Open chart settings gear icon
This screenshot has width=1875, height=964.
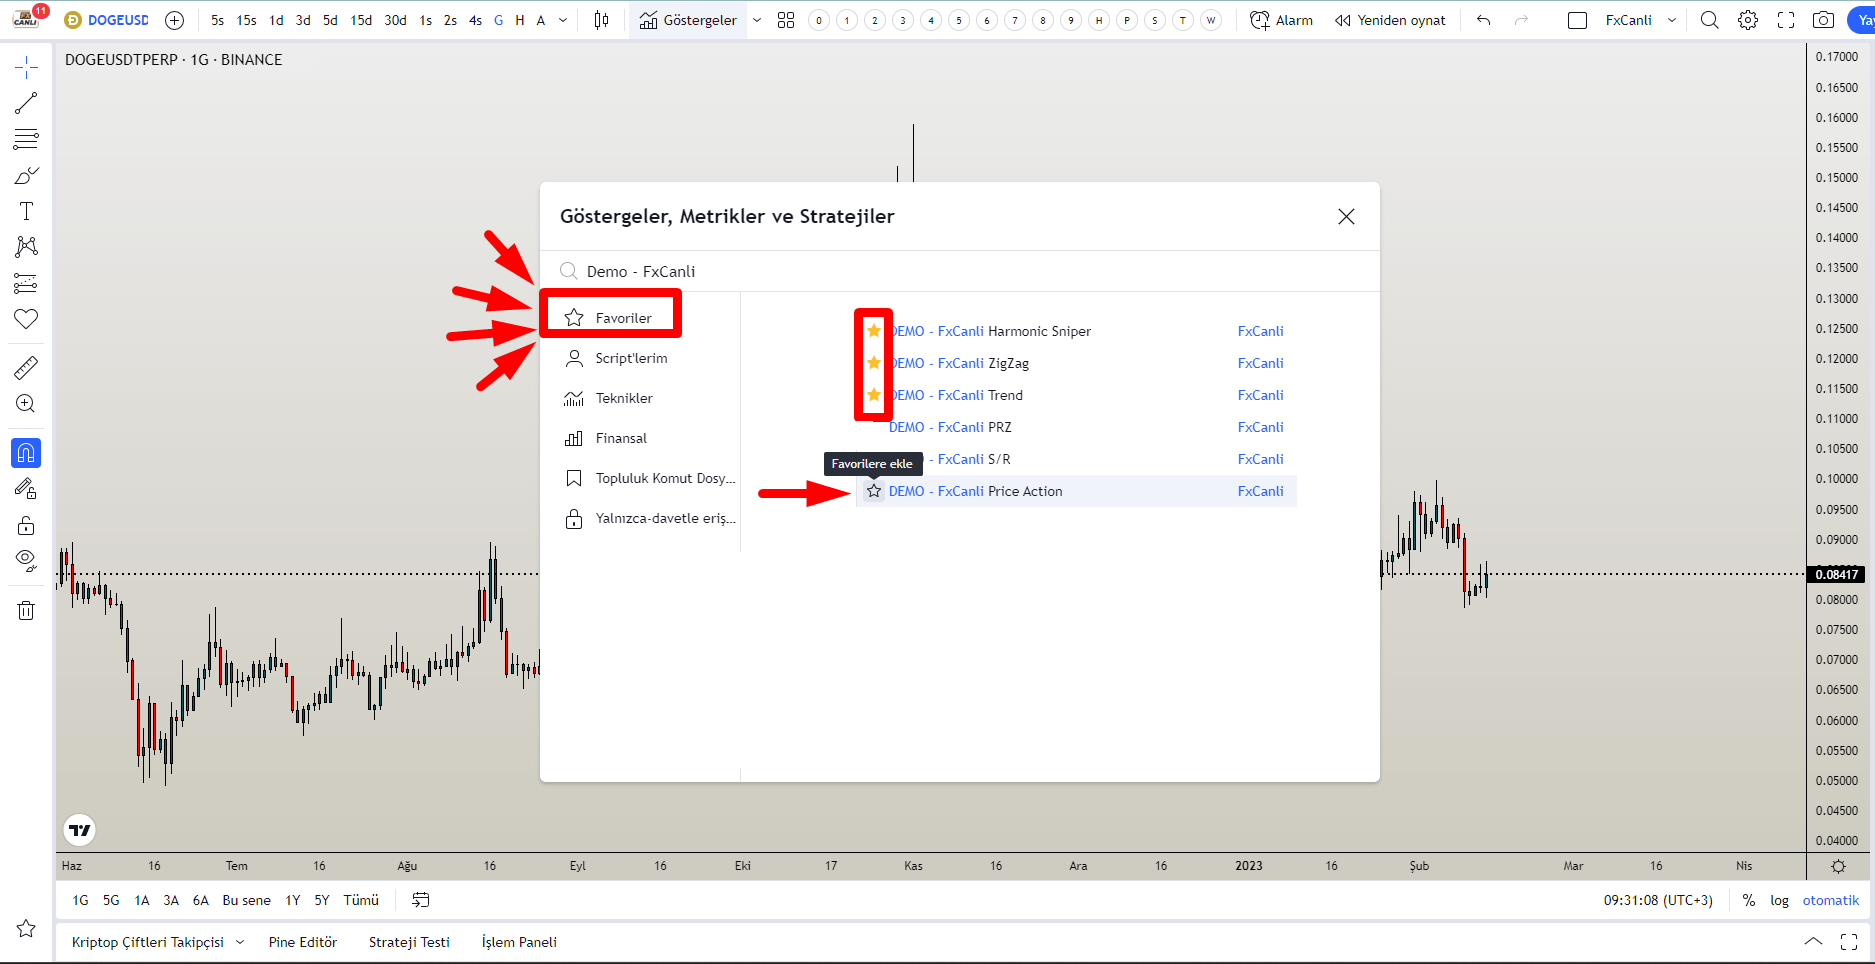pos(1748,20)
